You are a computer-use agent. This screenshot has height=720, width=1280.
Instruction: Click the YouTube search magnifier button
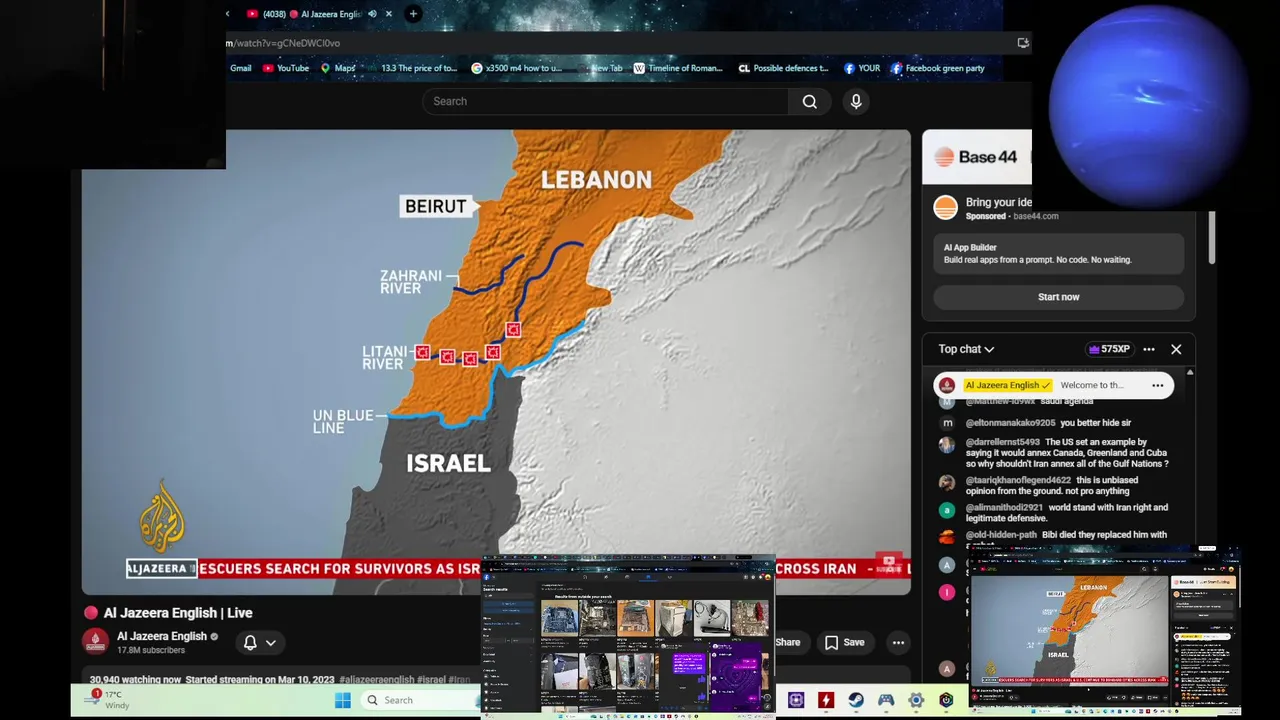coord(810,101)
